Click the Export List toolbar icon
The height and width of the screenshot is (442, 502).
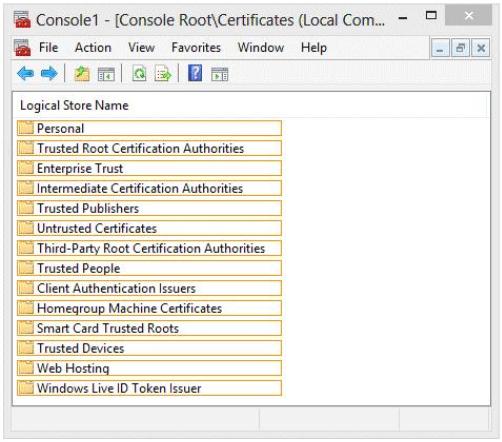pos(163,74)
